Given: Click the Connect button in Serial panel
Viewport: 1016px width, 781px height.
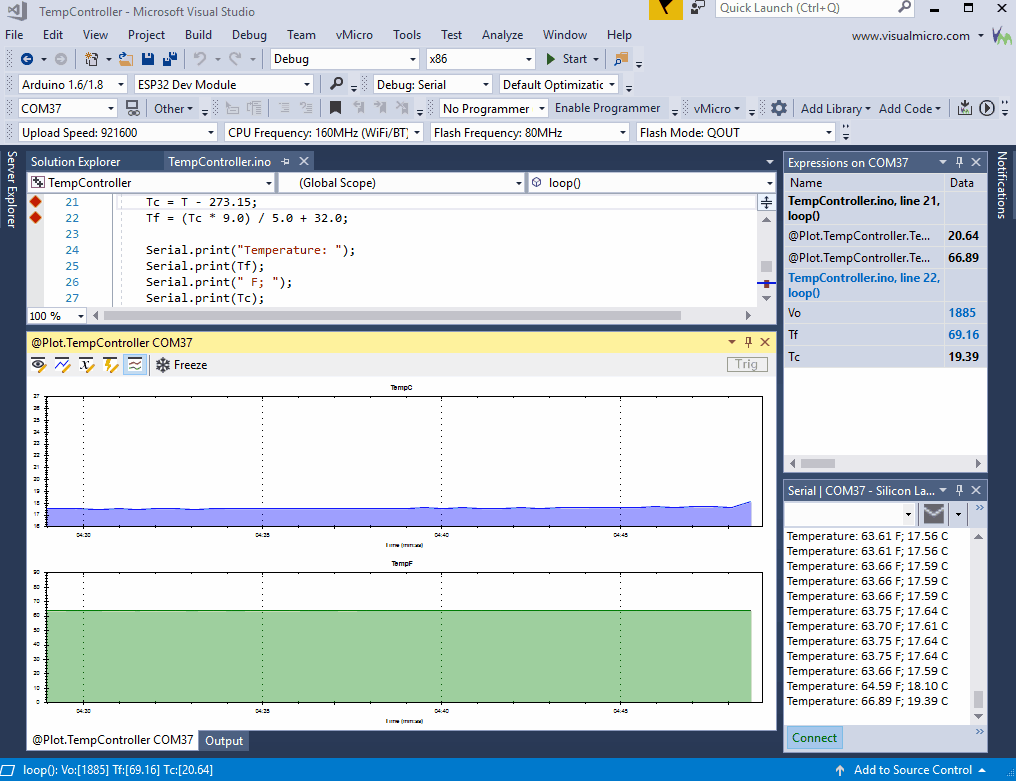Looking at the screenshot, I should click(x=814, y=738).
